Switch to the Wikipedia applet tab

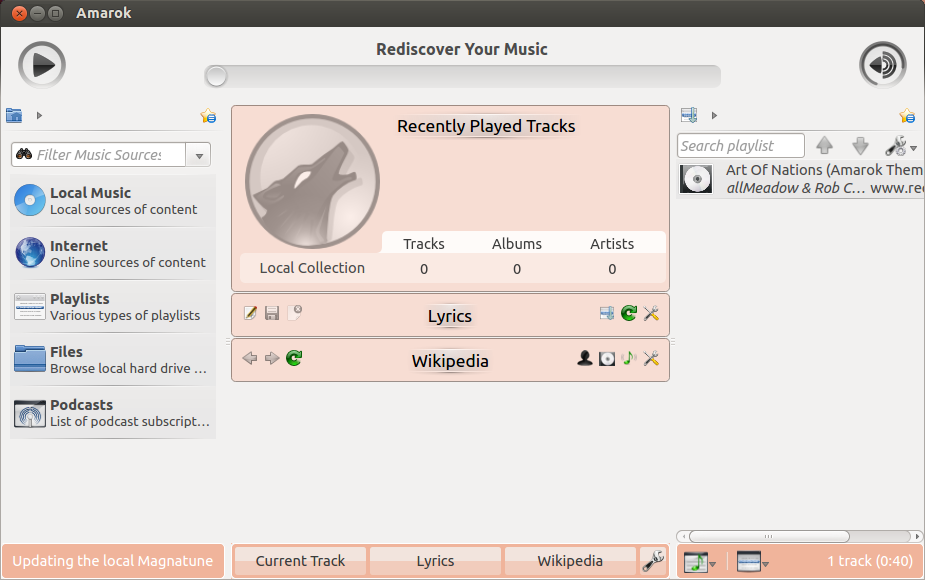point(570,561)
